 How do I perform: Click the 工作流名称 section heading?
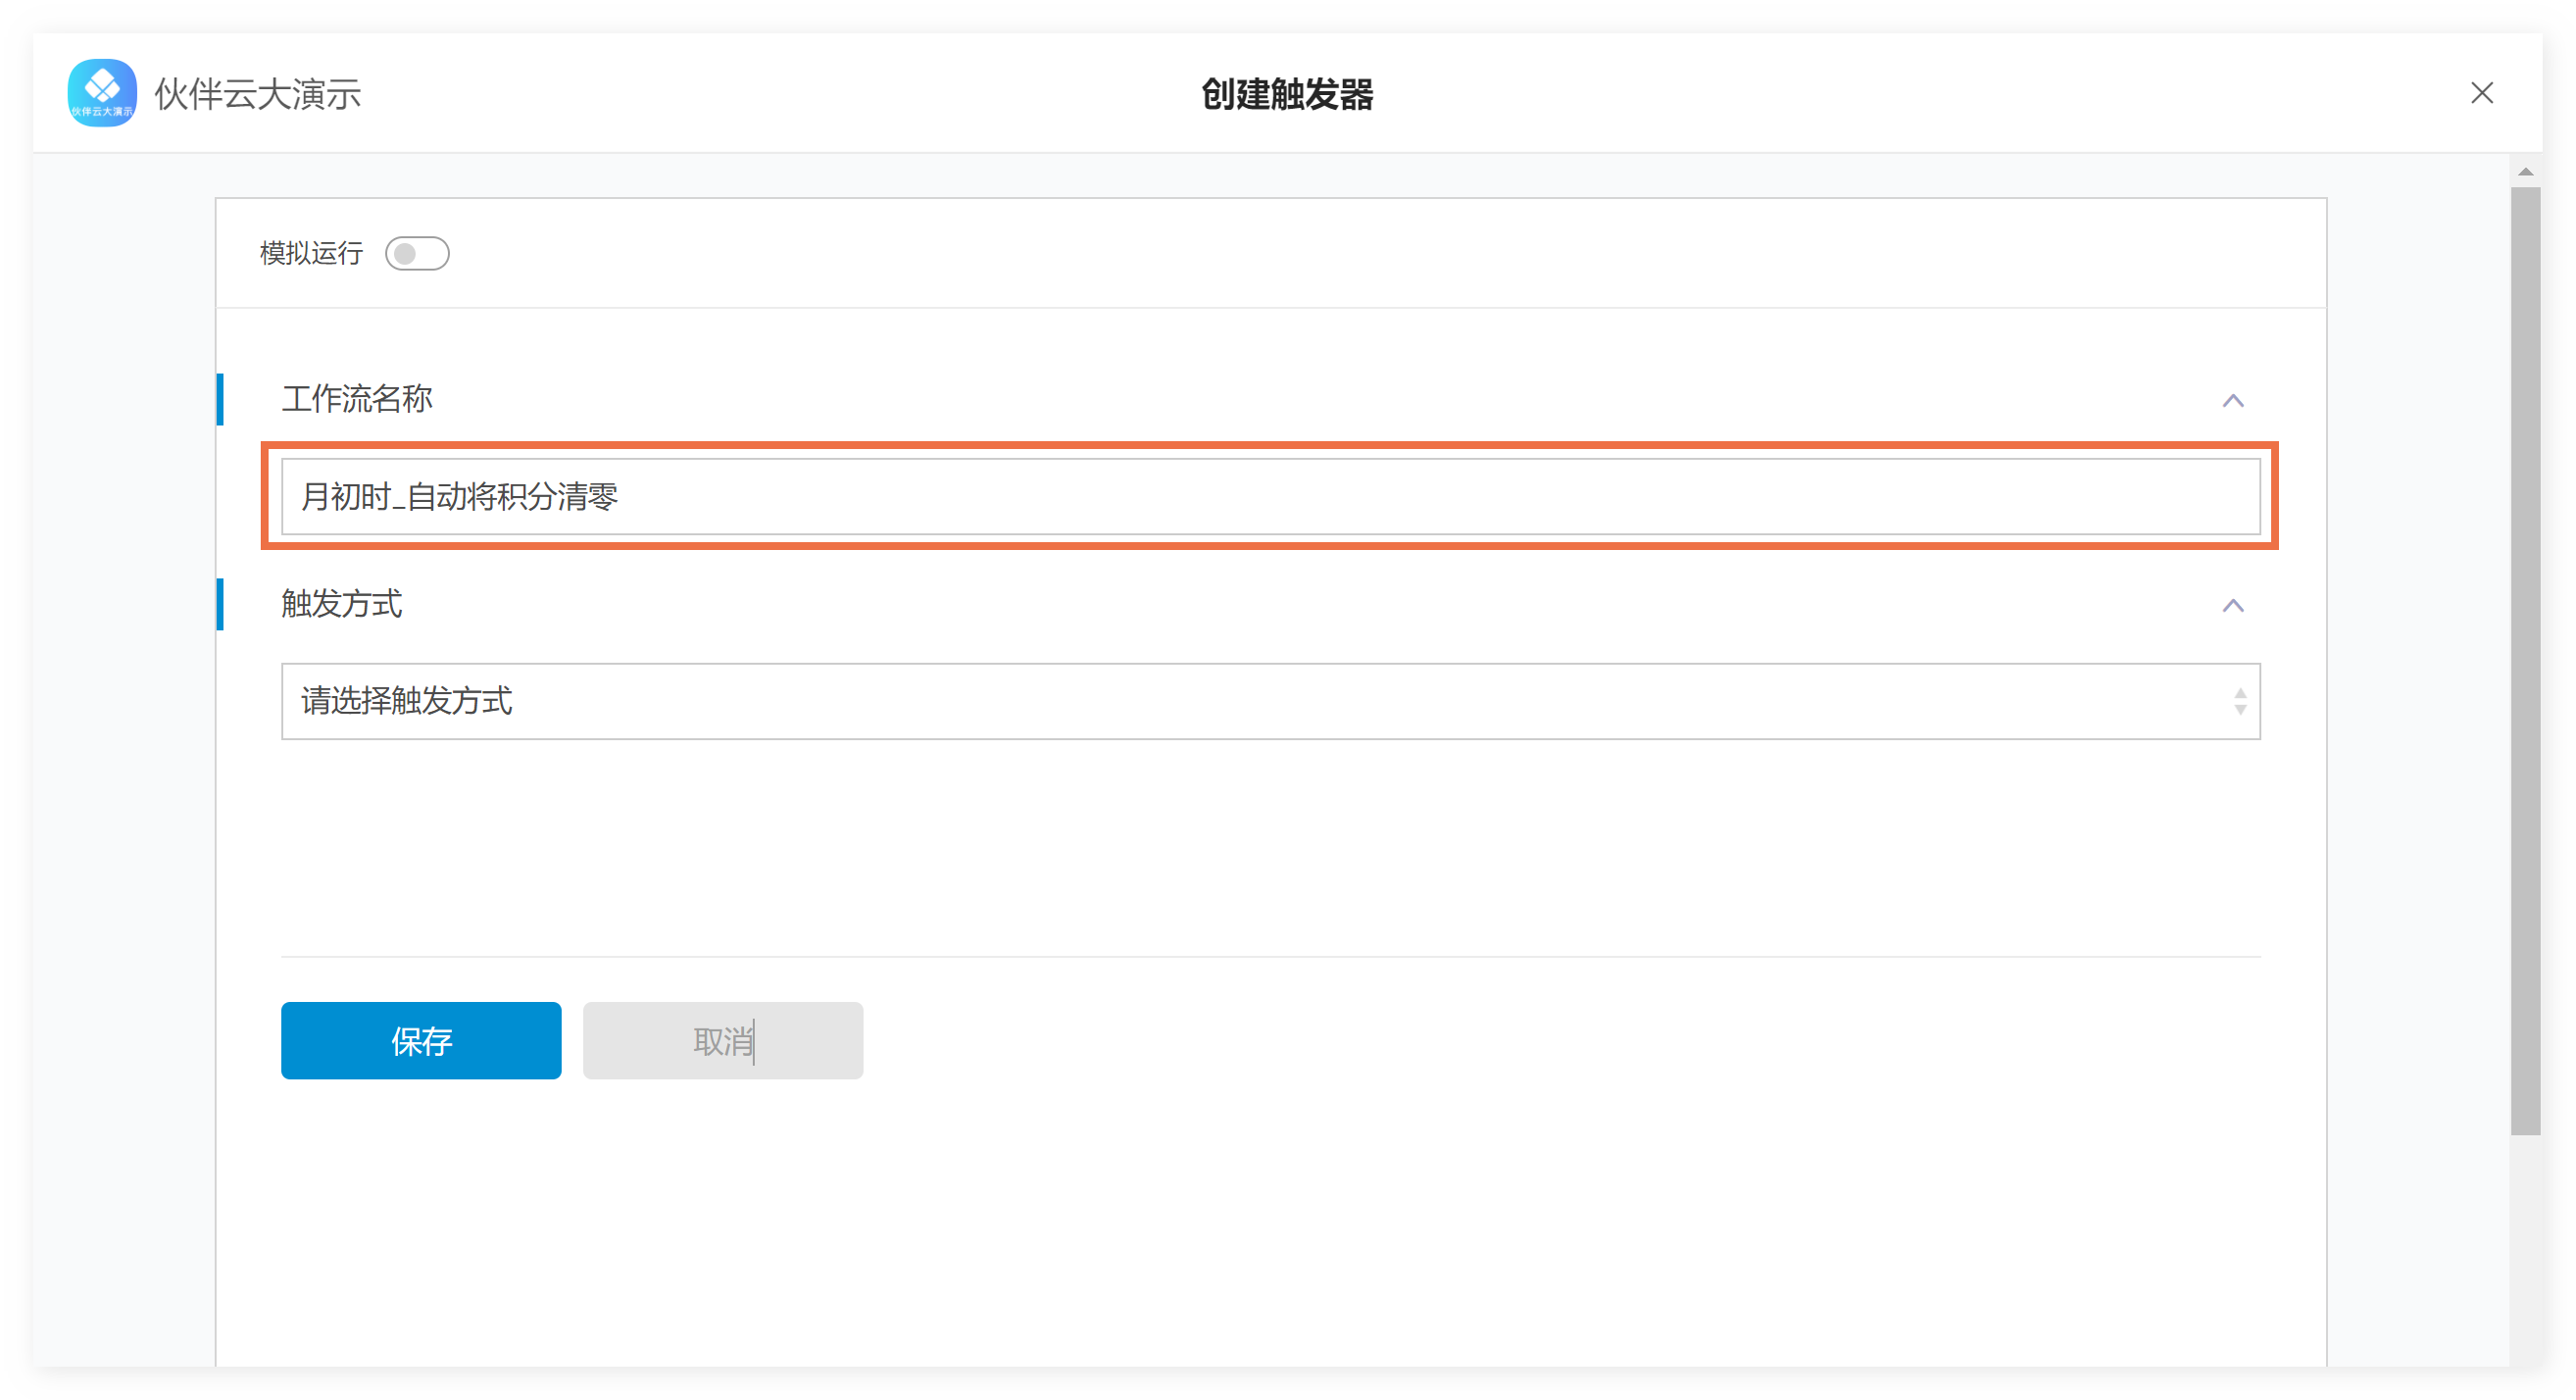[357, 399]
